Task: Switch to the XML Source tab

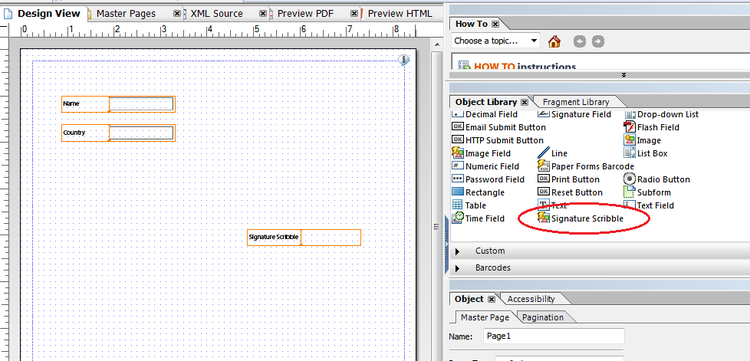Action: coord(216,14)
